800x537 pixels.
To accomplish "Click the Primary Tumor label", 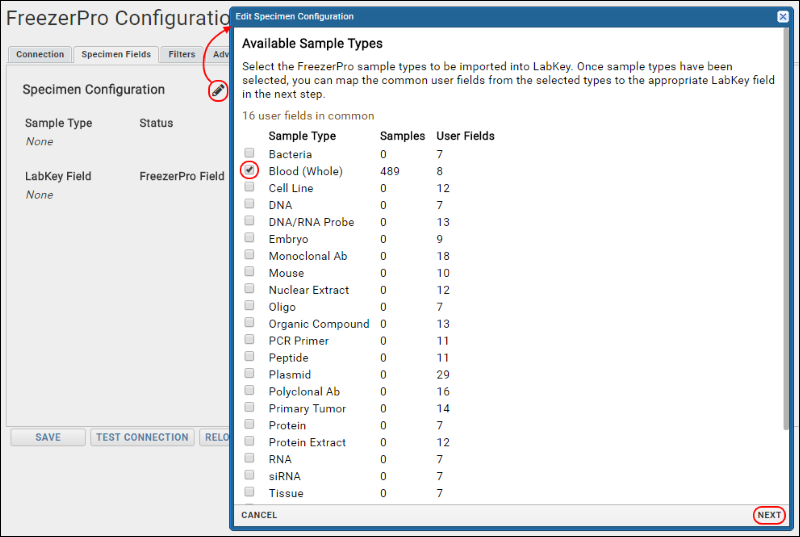I will tap(307, 408).
